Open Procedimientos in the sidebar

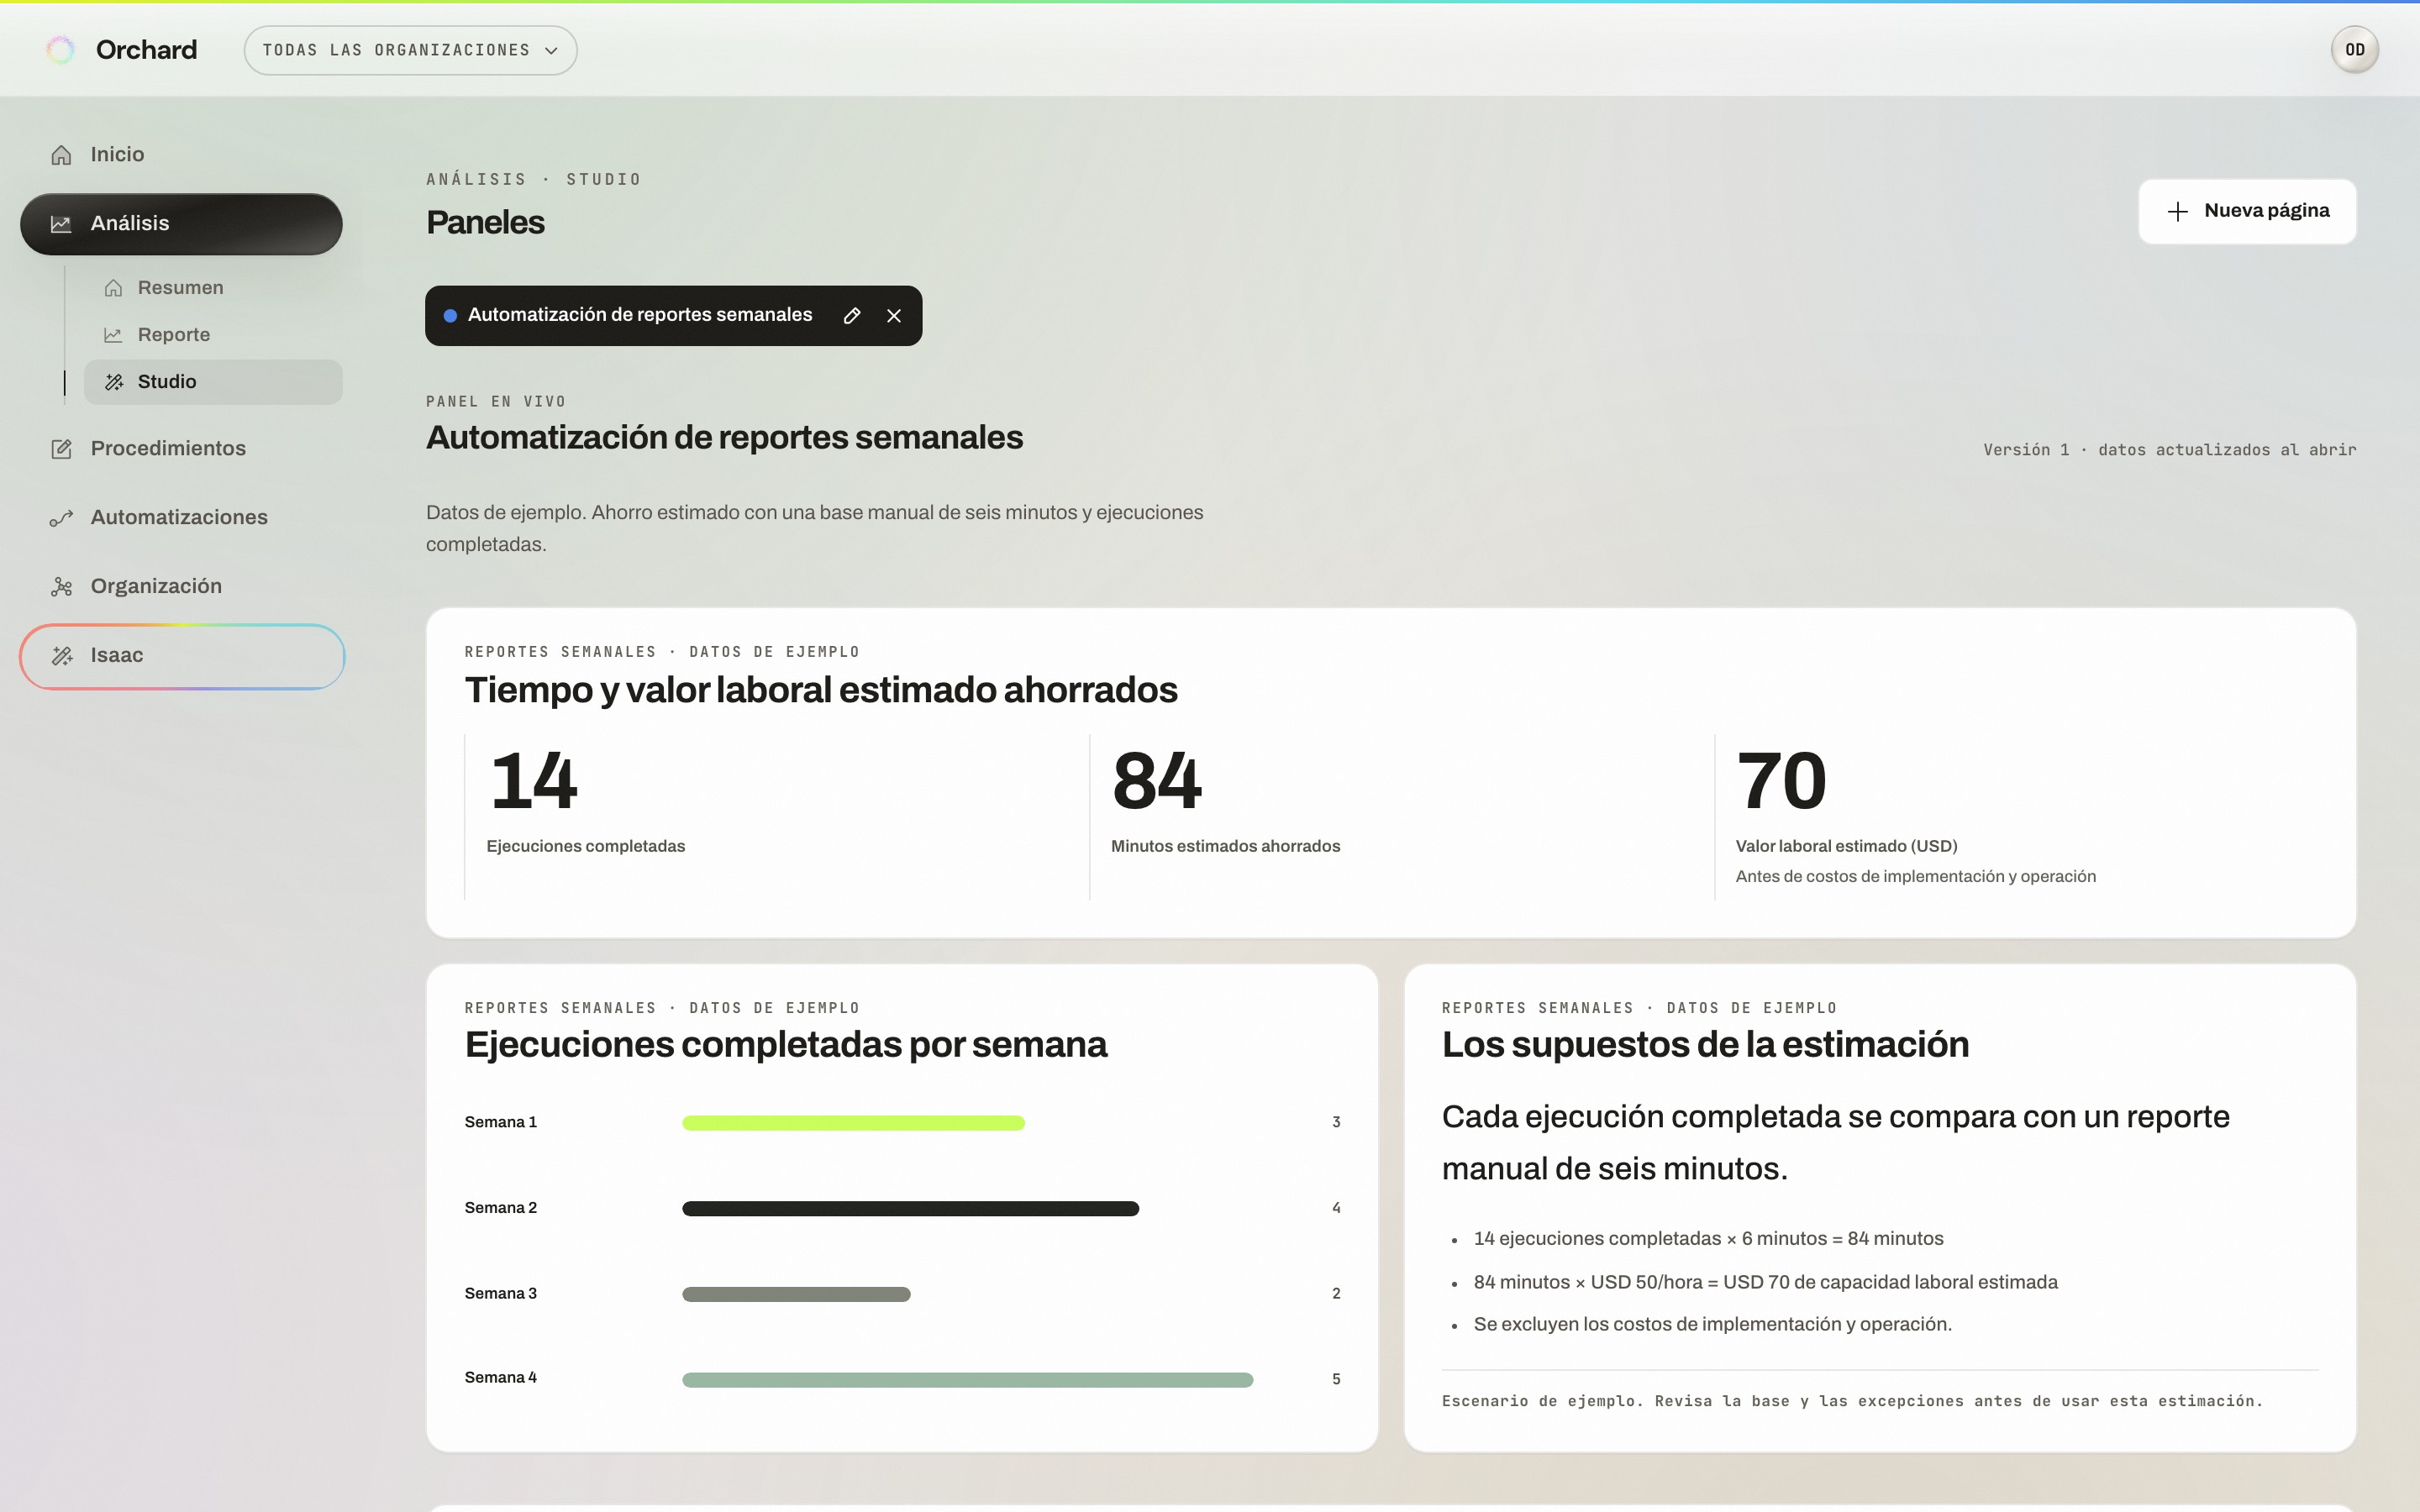coord(180,449)
